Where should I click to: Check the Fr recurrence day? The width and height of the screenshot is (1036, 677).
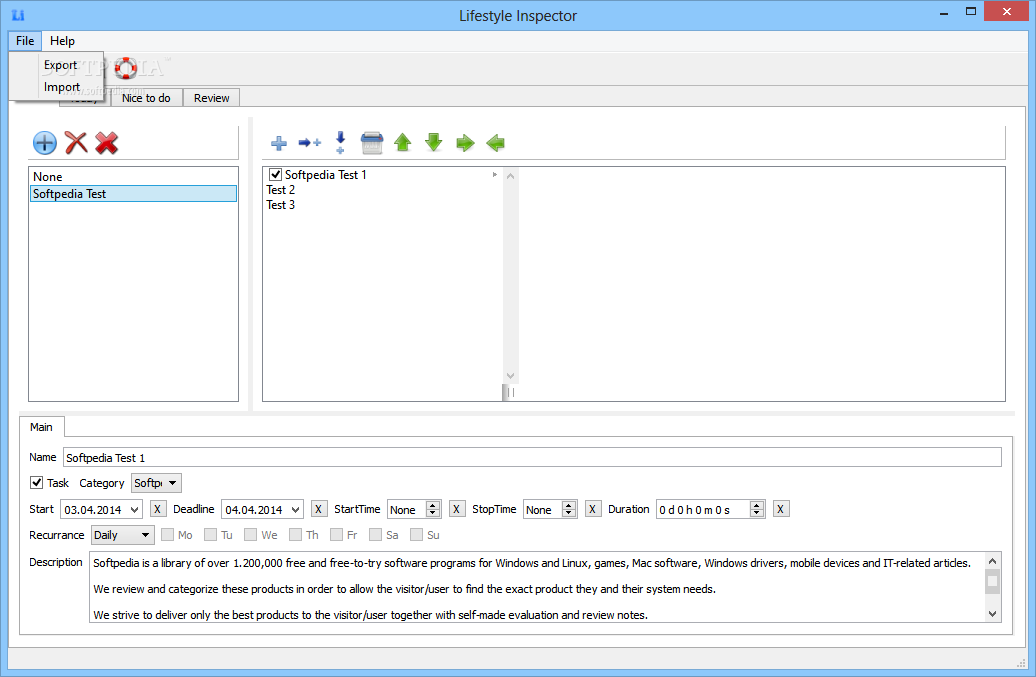(336, 534)
